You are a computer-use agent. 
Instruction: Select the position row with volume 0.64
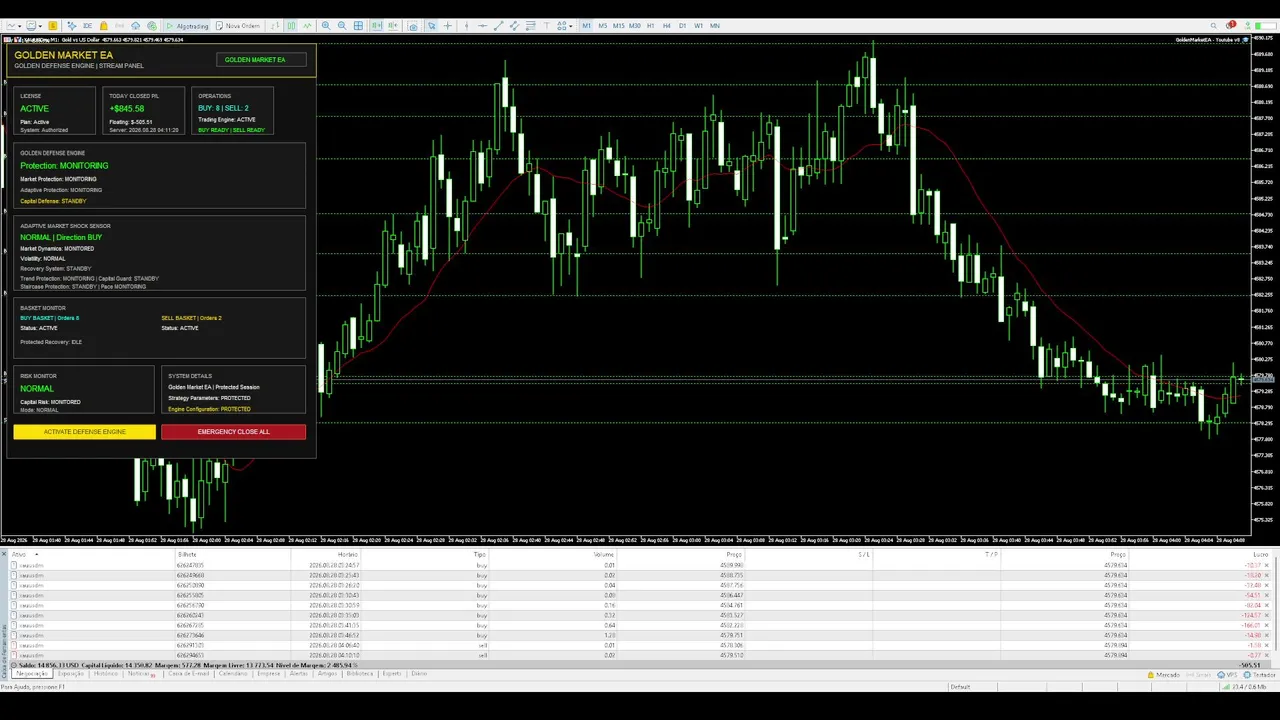pyautogui.click(x=640, y=625)
